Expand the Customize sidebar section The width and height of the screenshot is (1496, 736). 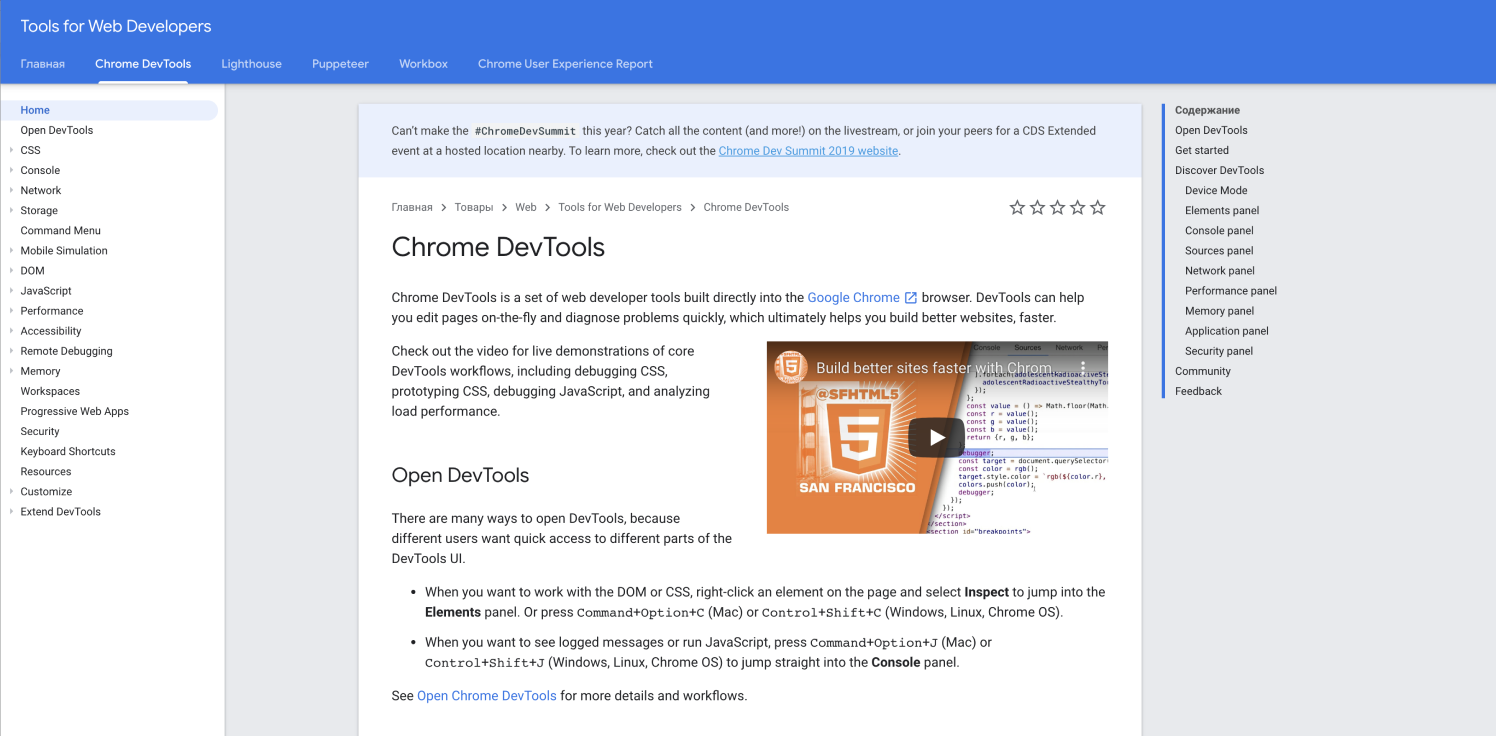pos(11,491)
